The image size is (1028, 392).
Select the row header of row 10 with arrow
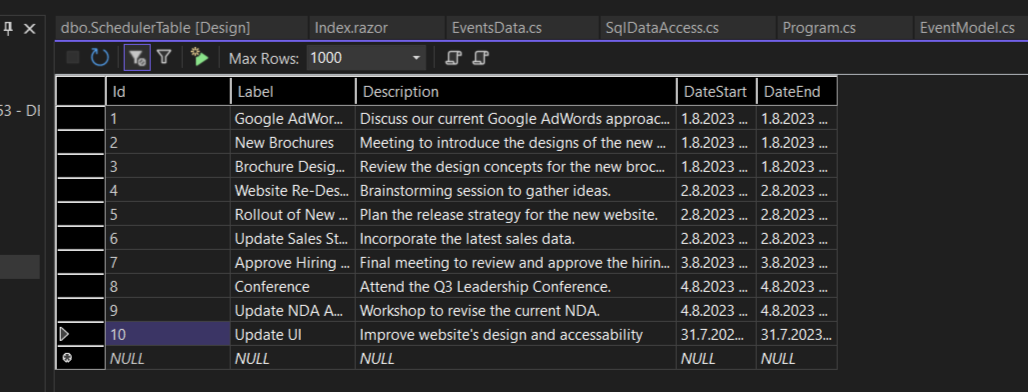click(x=80, y=334)
